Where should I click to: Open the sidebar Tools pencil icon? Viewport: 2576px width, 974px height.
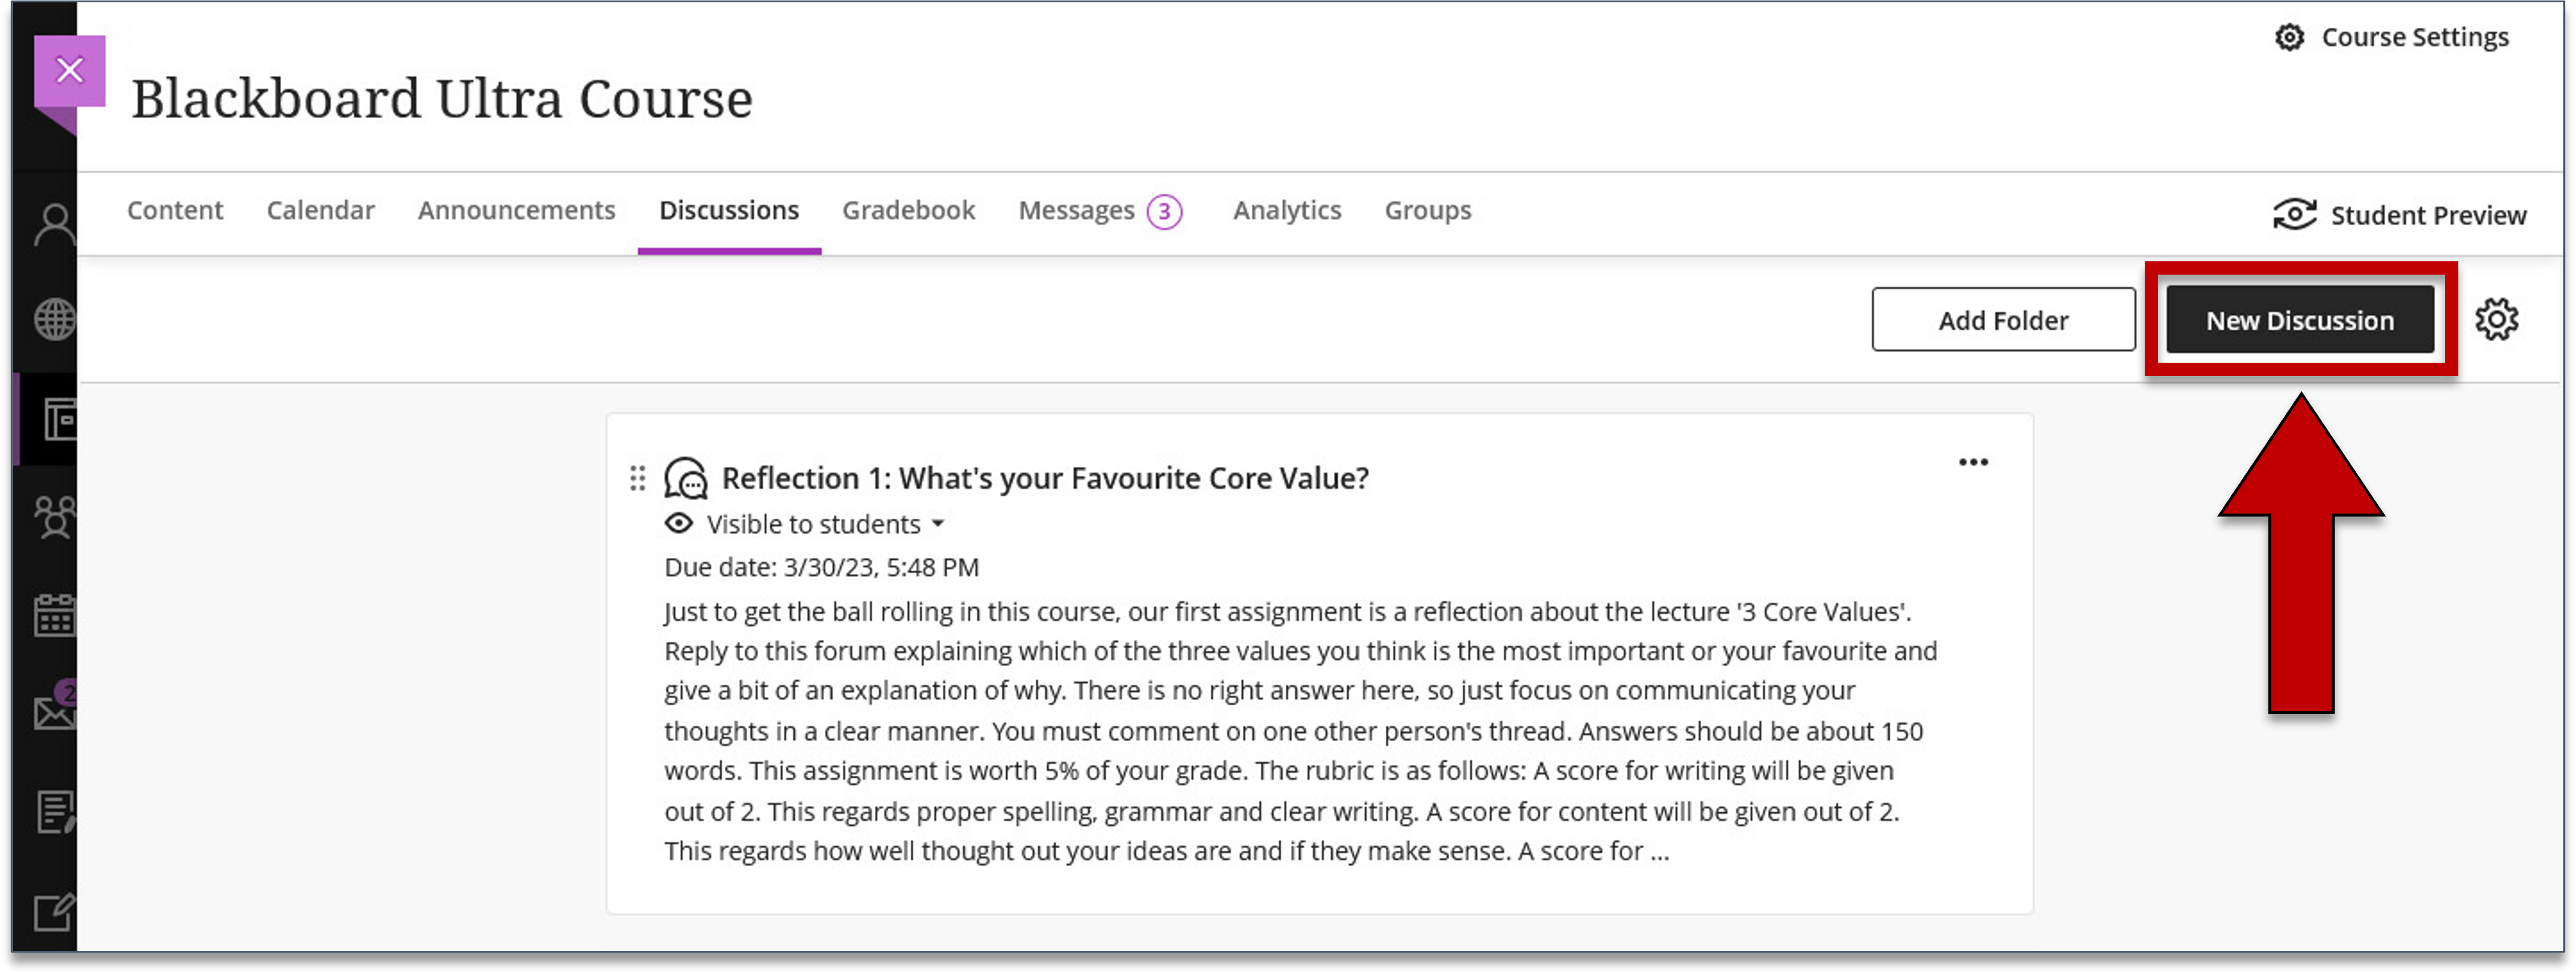coord(55,911)
